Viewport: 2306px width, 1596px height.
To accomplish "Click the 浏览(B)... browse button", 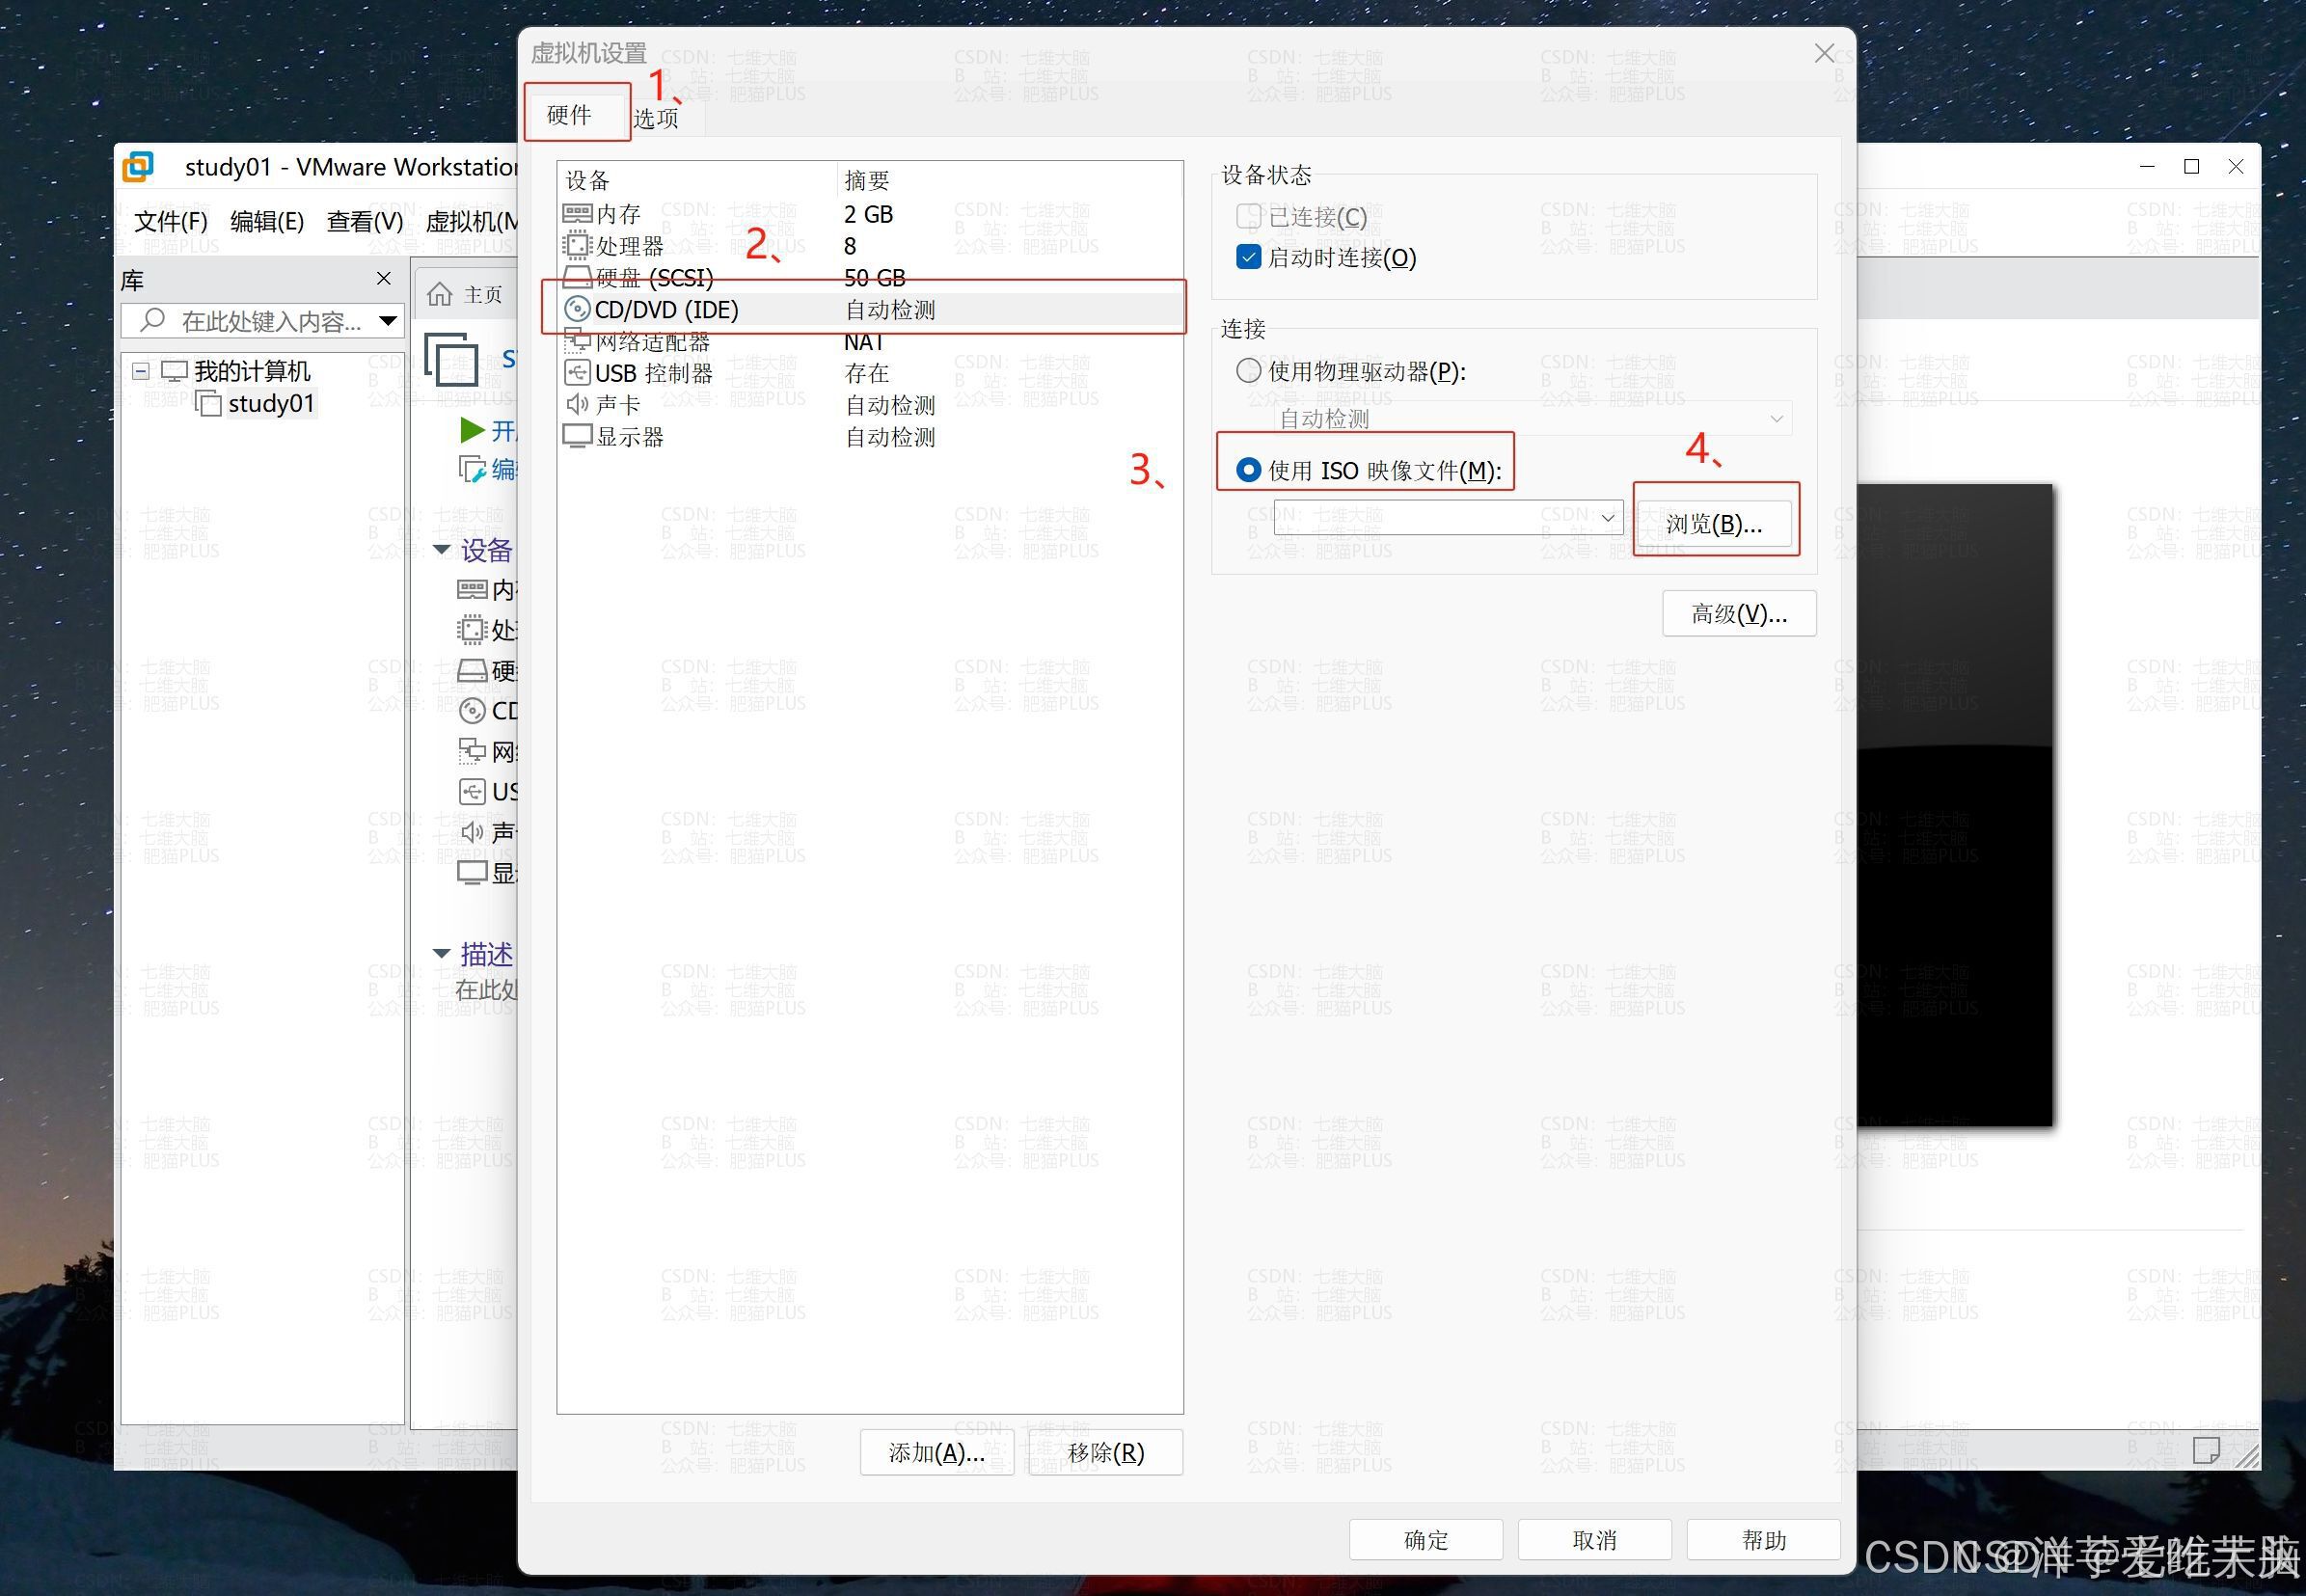I will [x=1714, y=524].
